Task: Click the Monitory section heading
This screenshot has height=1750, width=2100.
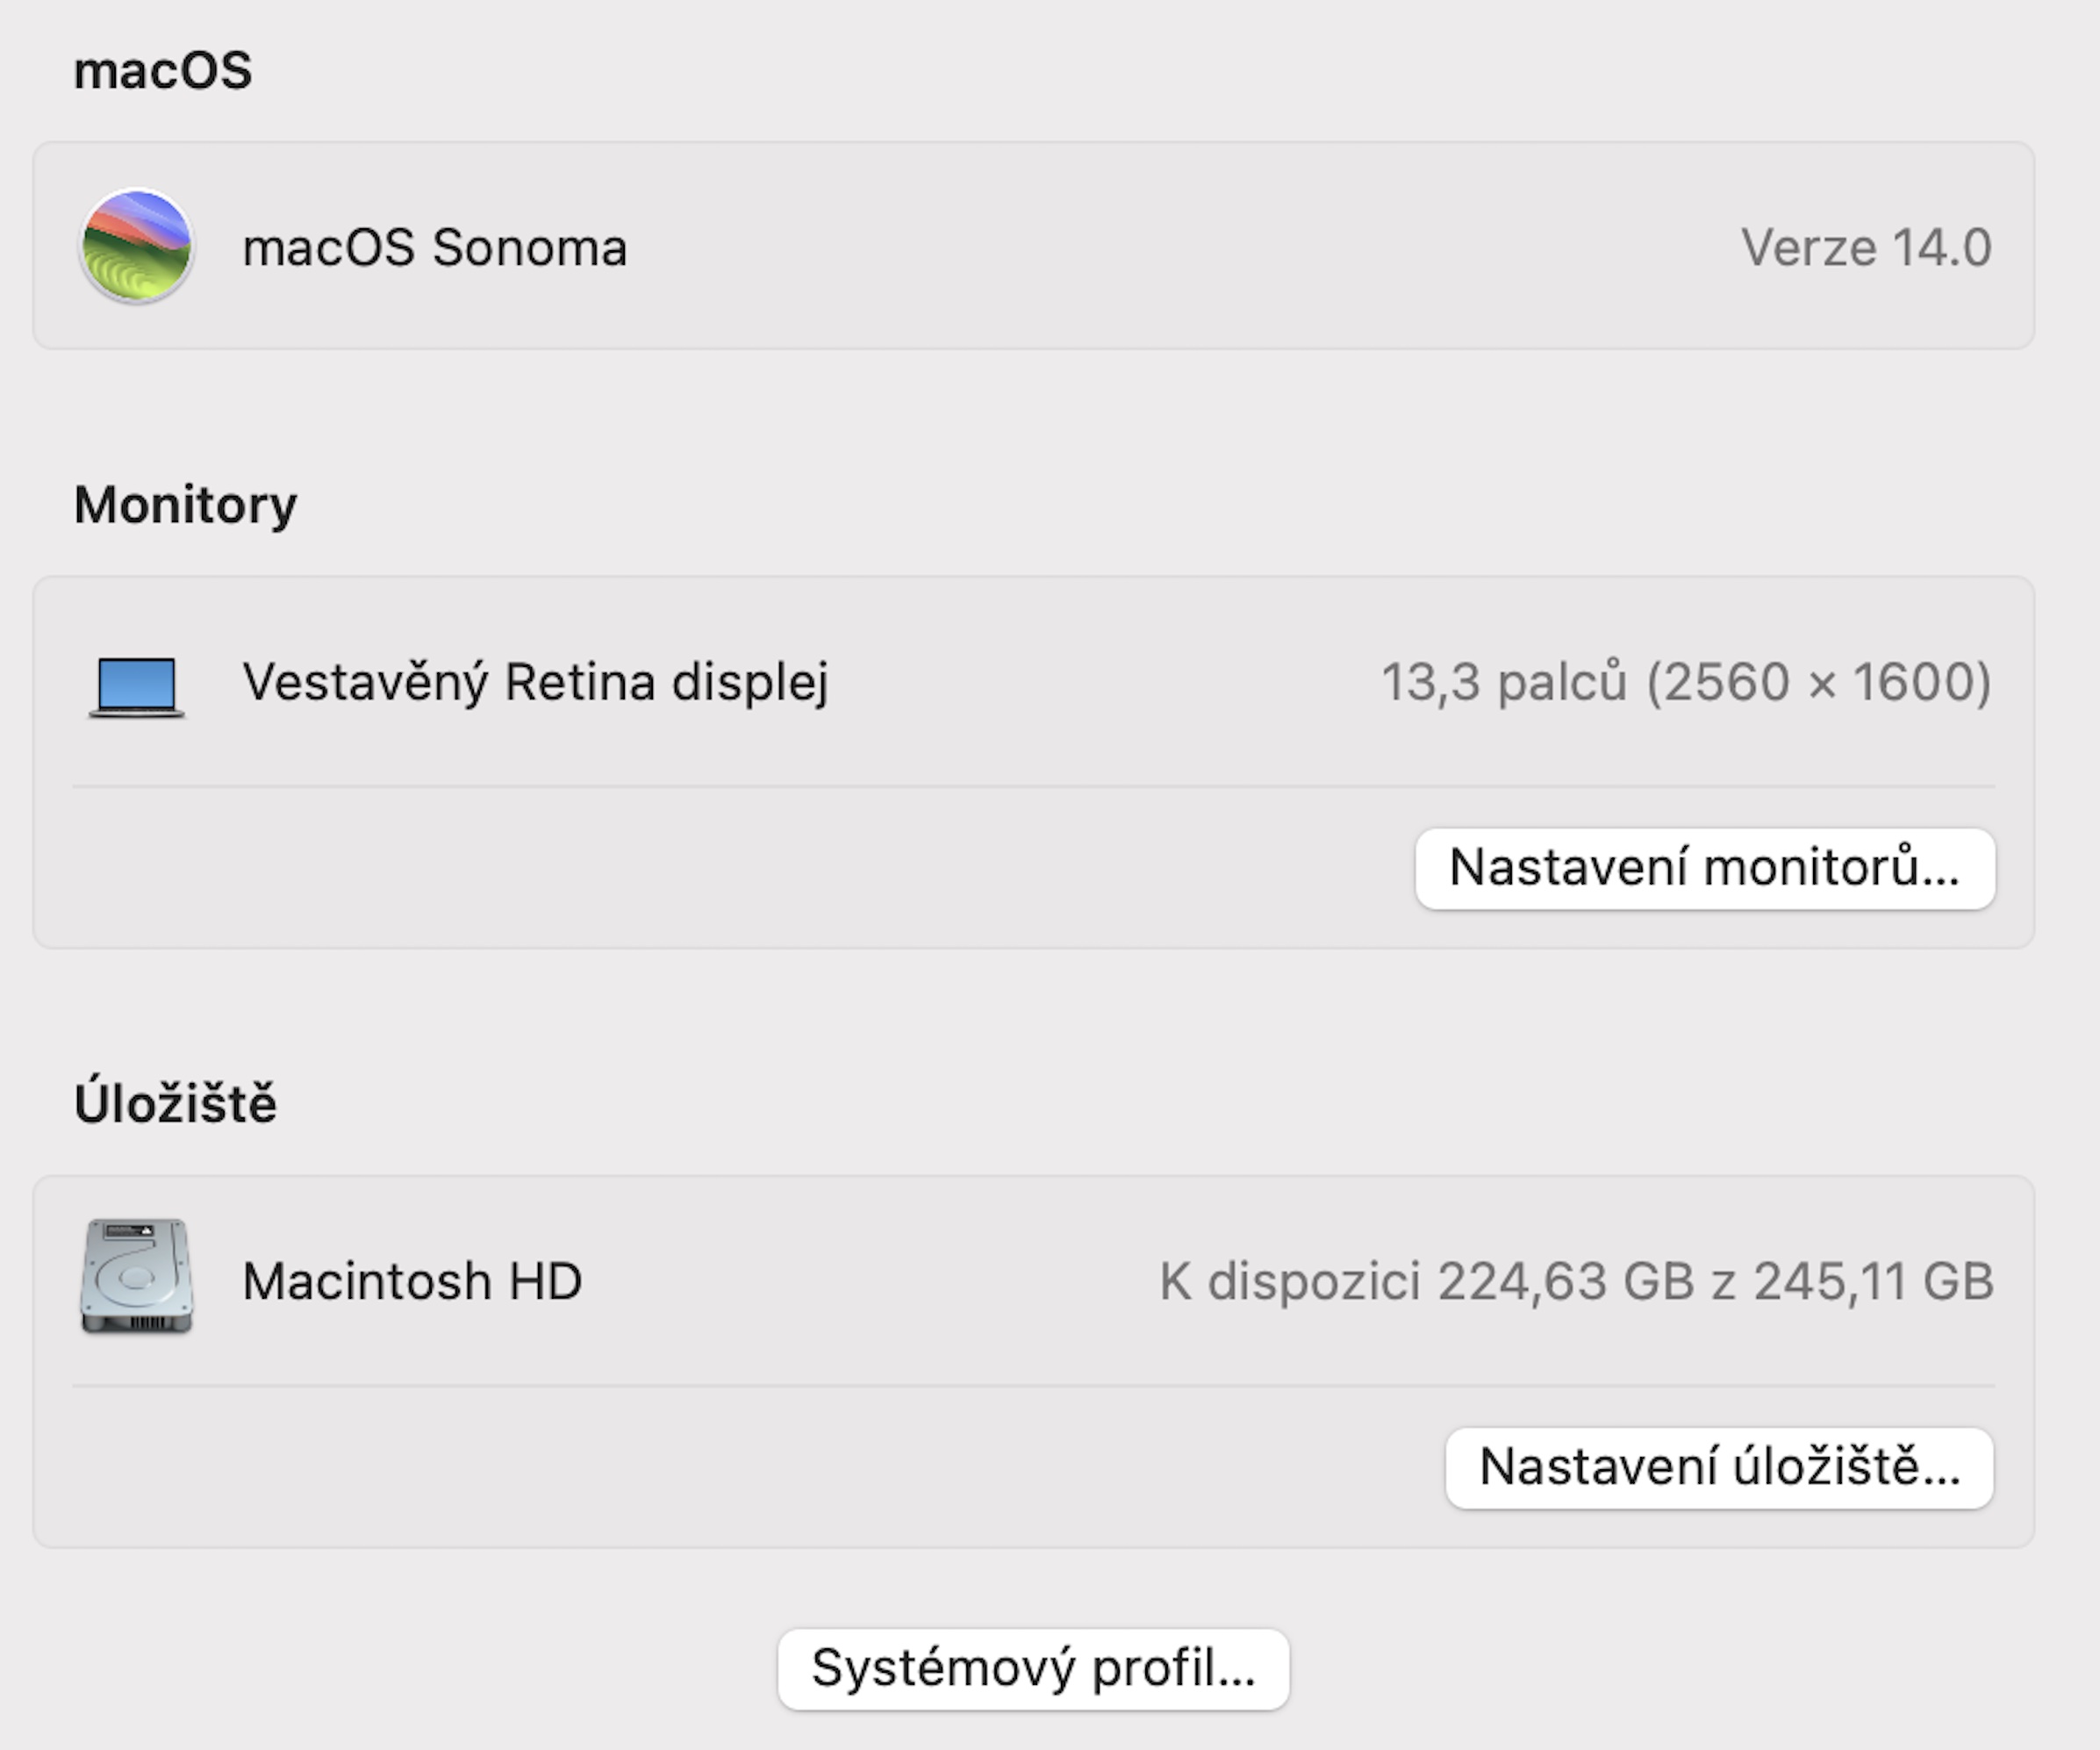Action: (185, 504)
